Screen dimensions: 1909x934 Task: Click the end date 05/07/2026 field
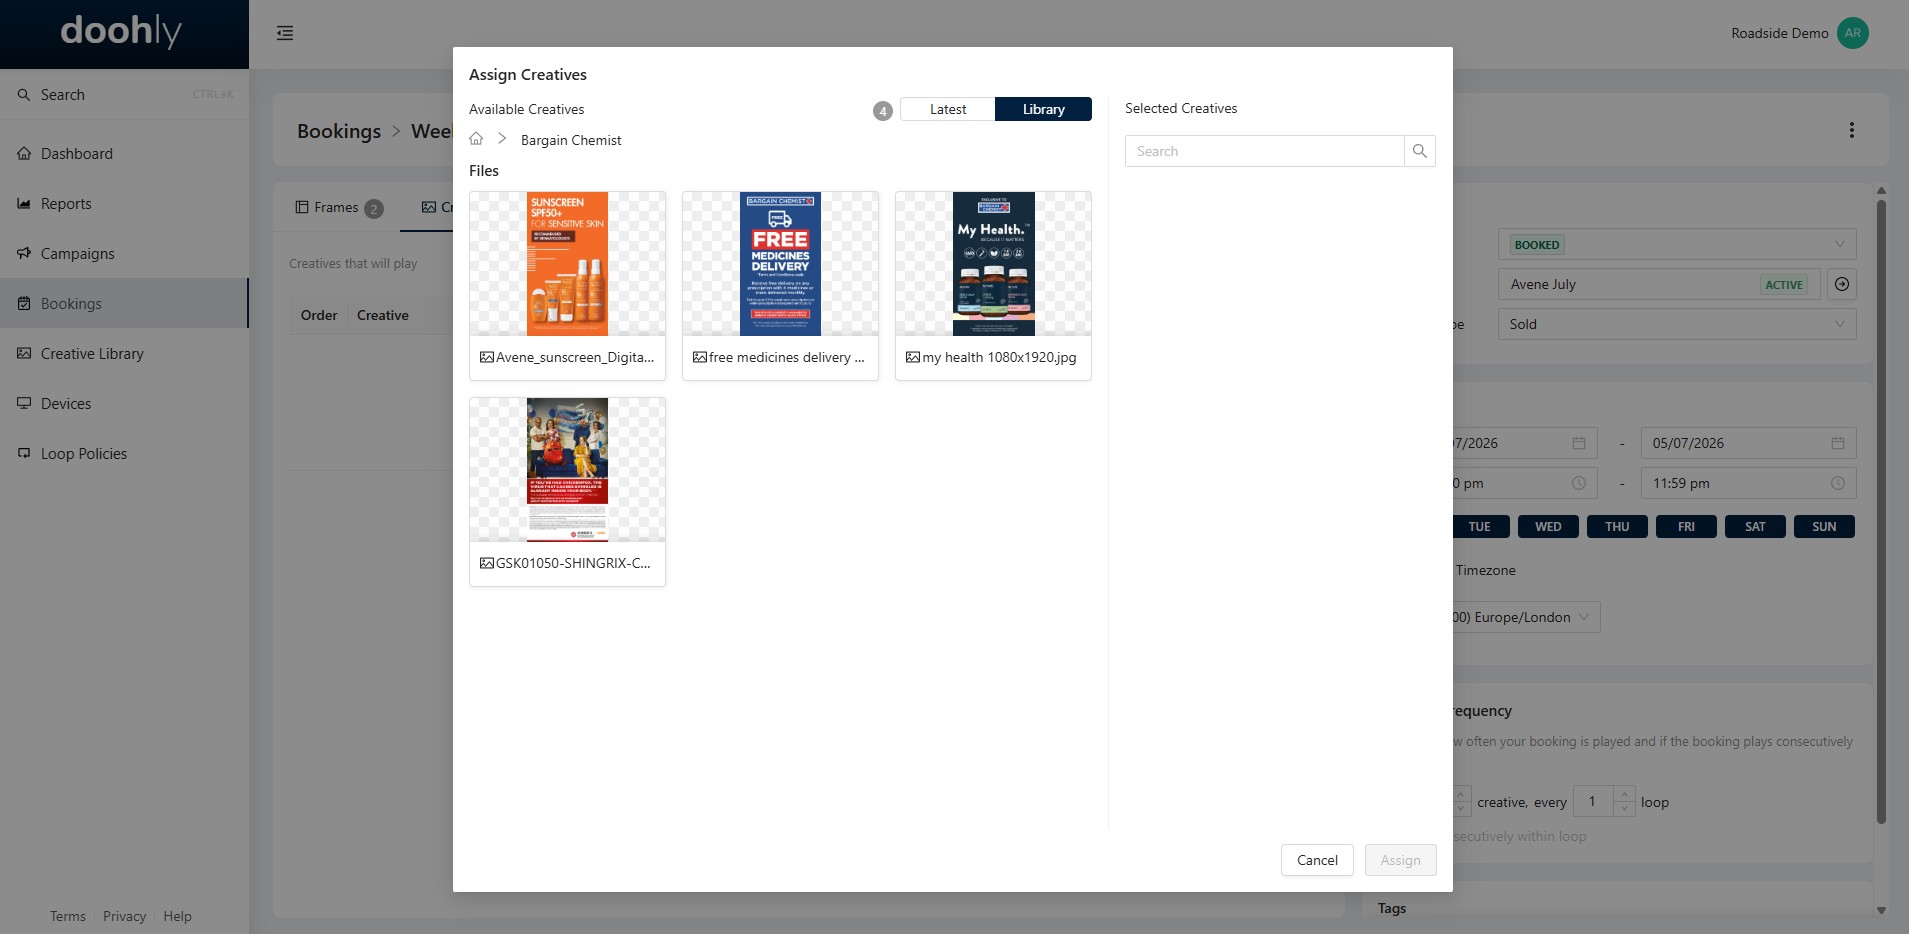1748,443
